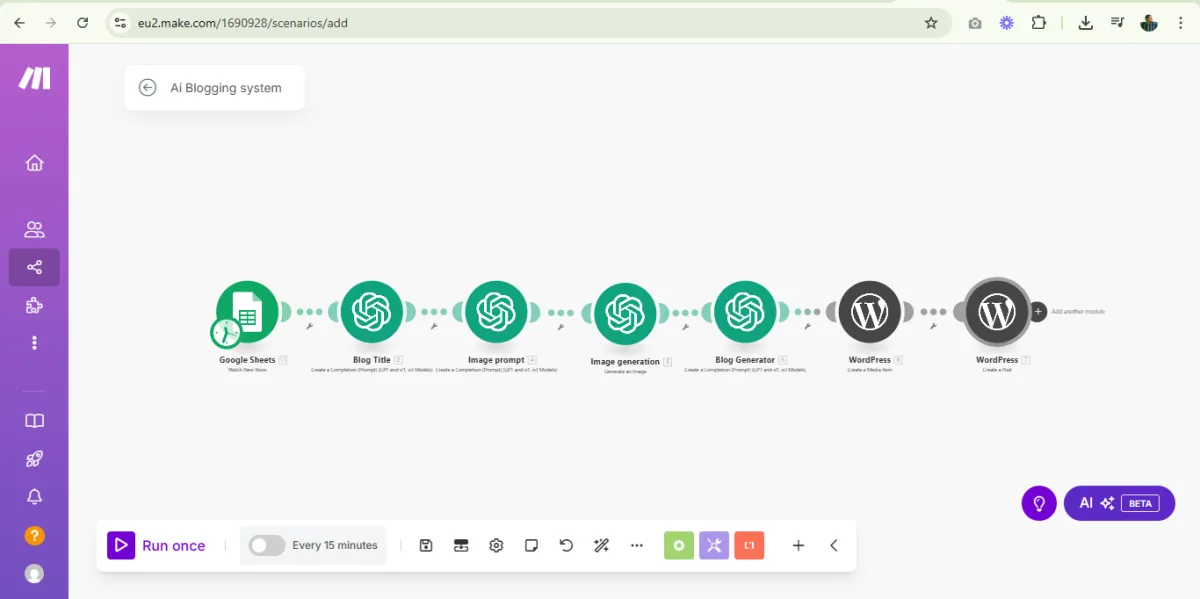This screenshot has width=1200, height=599.
Task: Click the orange text parser brackets icon
Action: tap(749, 545)
